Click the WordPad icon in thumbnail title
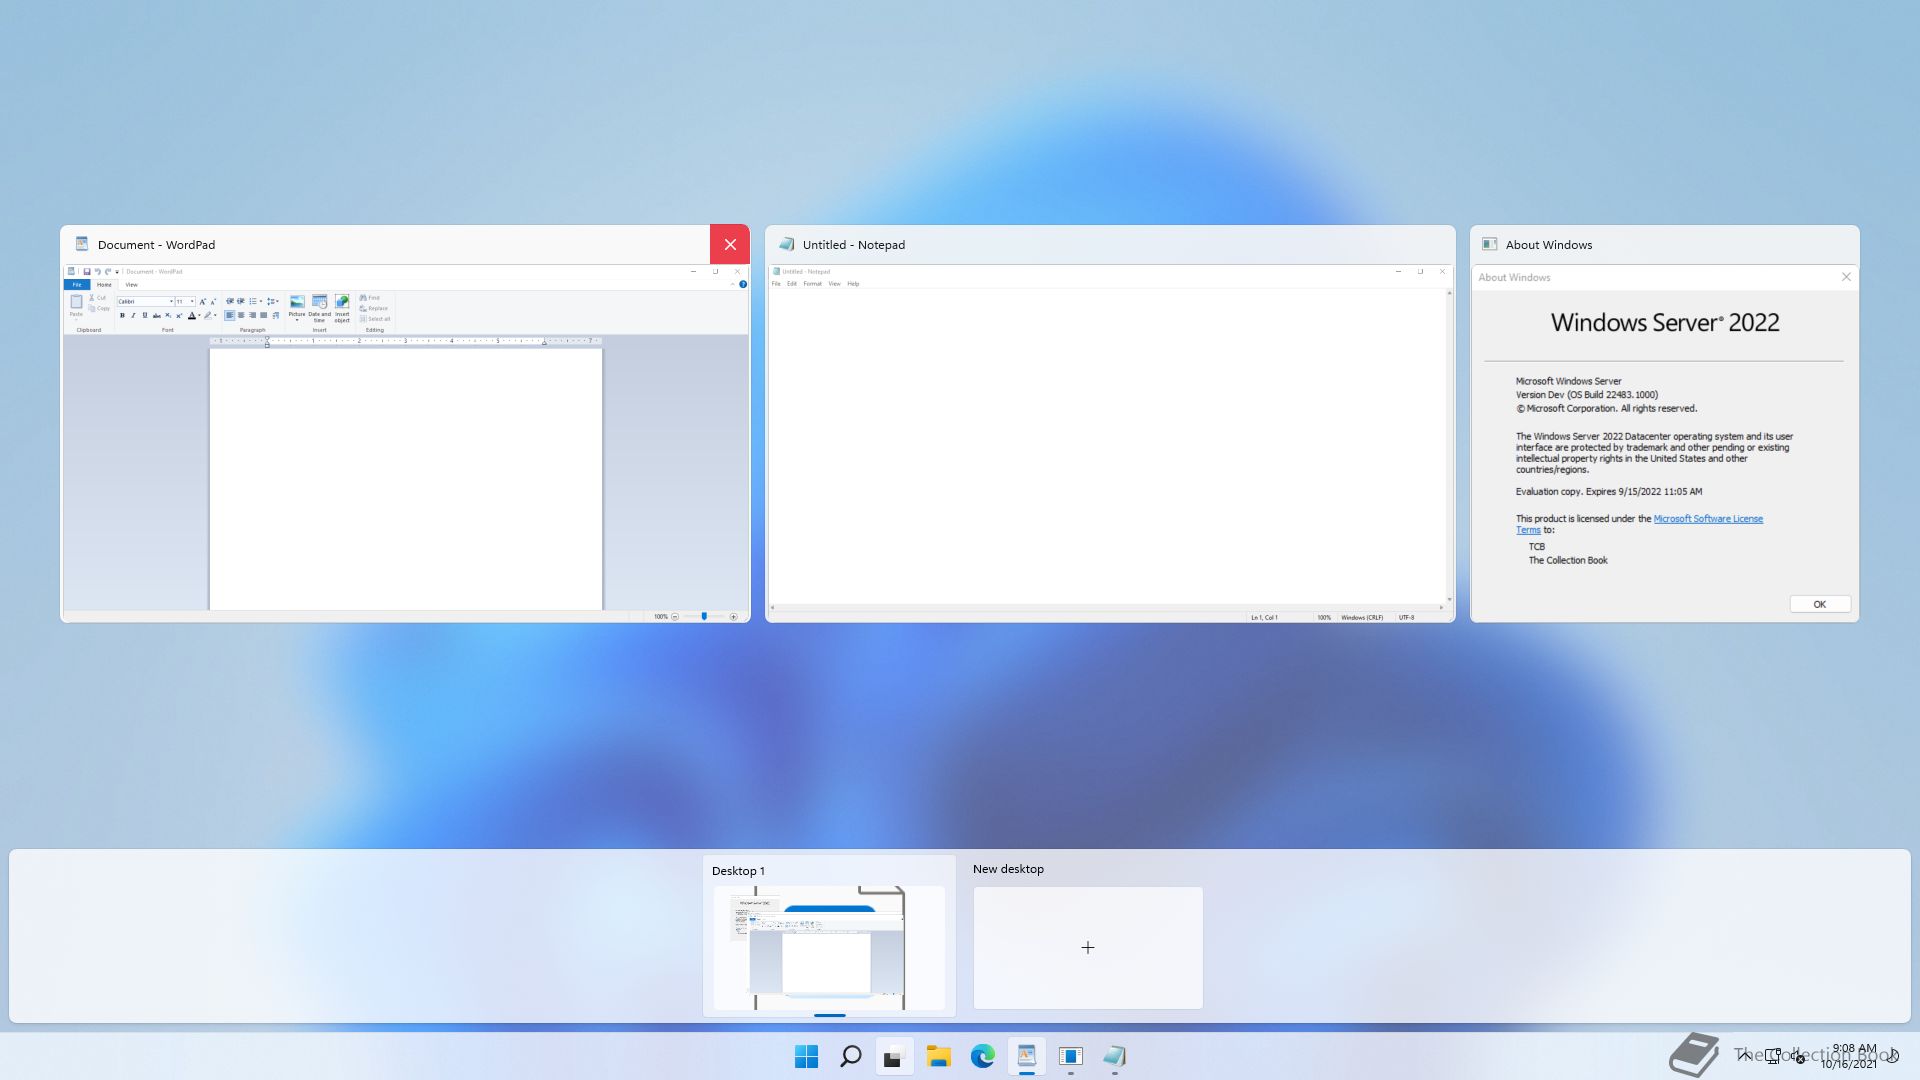Screen dimensions: 1920x1080 (x=82, y=244)
